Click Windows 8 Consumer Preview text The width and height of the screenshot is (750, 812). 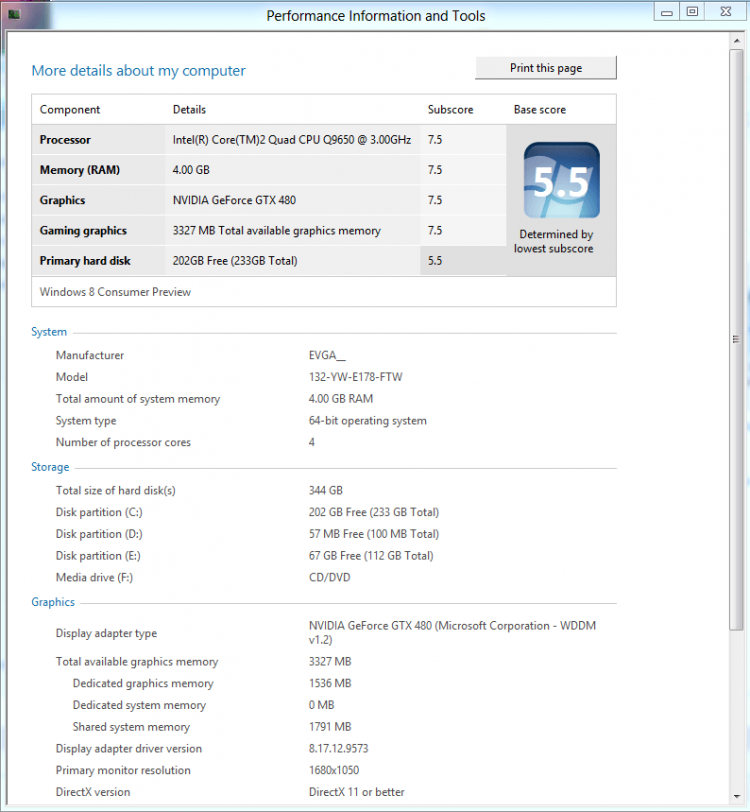coord(116,292)
